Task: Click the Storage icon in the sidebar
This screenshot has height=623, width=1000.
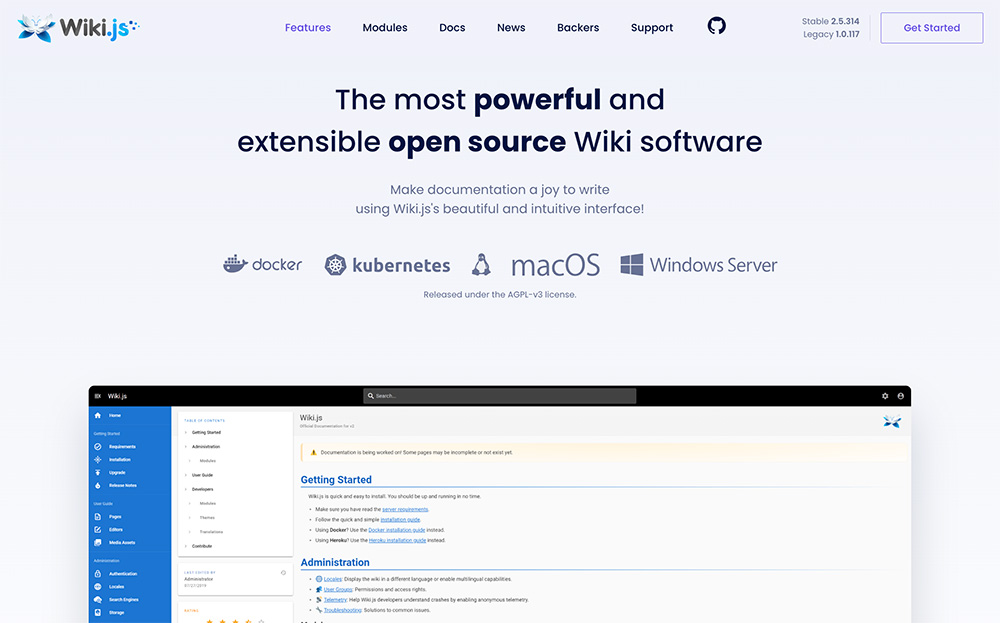Action: tap(98, 612)
